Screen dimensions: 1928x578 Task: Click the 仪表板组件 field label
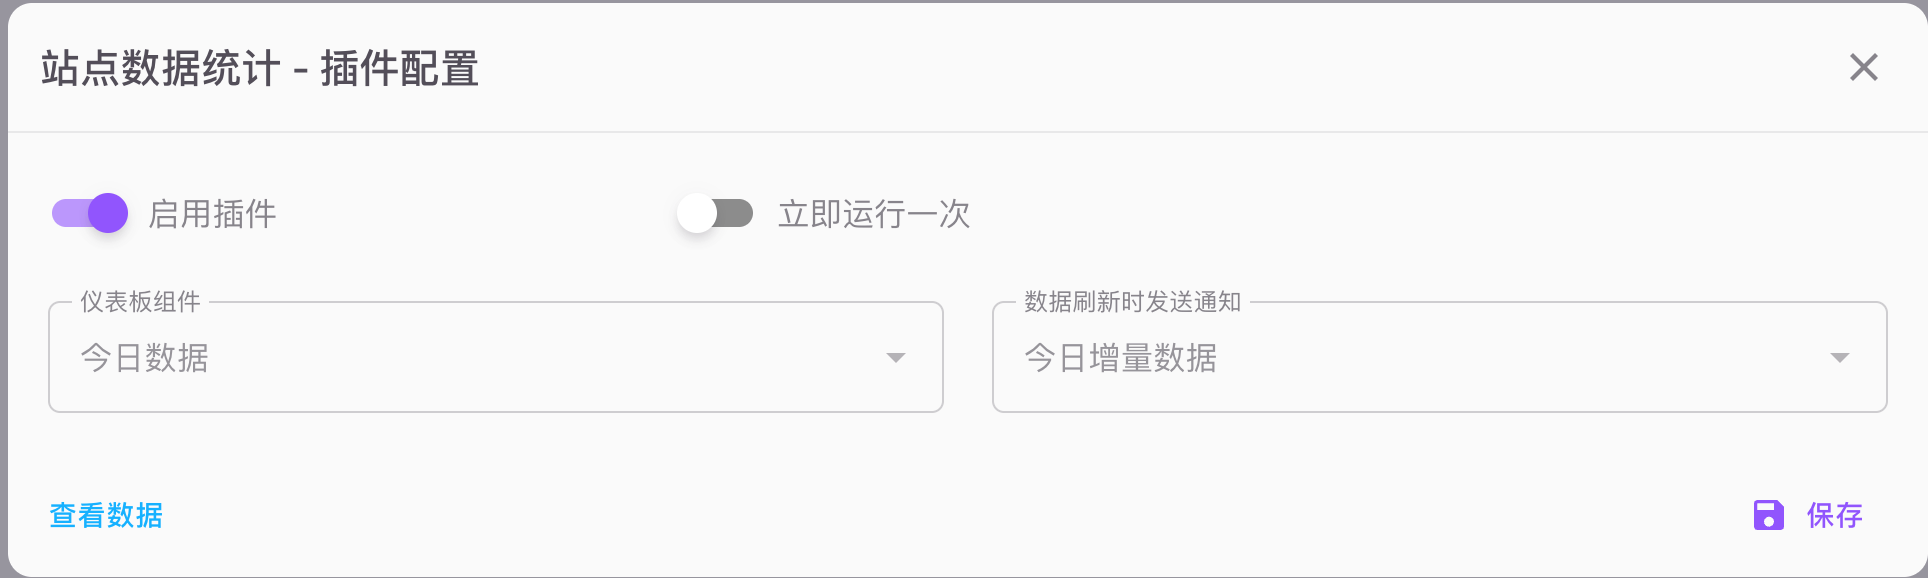140,302
